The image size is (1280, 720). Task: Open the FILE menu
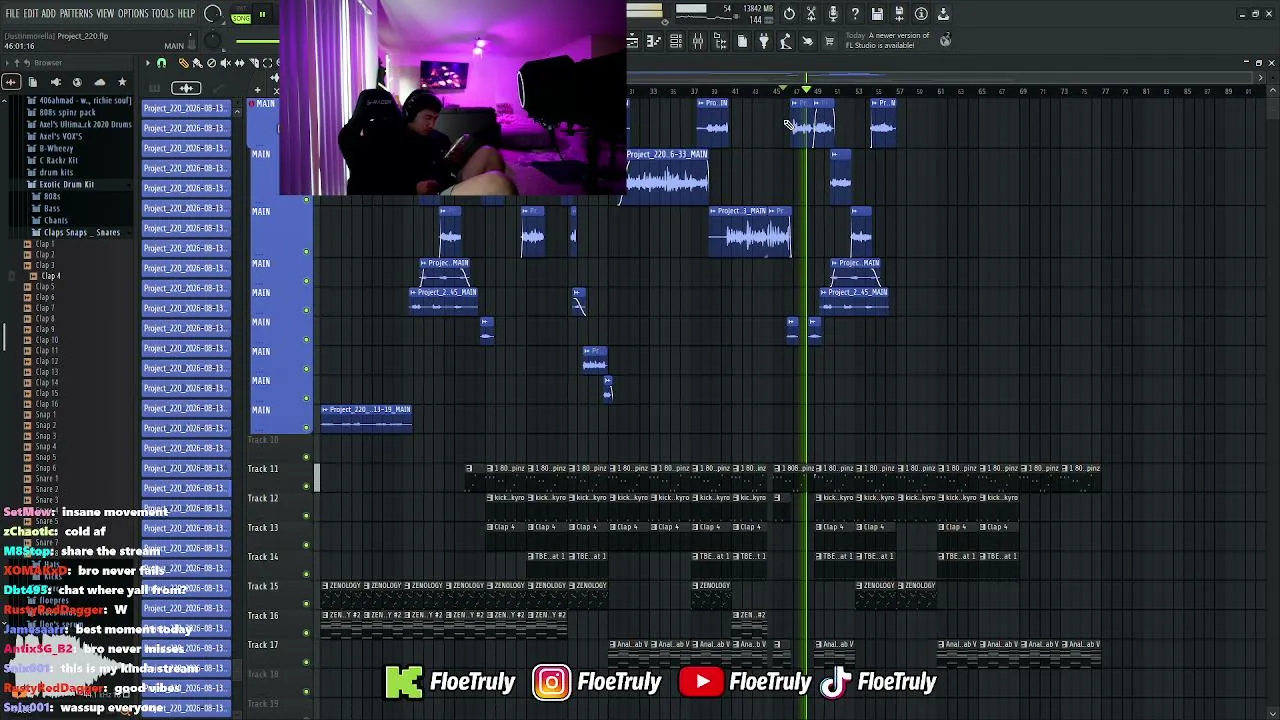point(13,14)
